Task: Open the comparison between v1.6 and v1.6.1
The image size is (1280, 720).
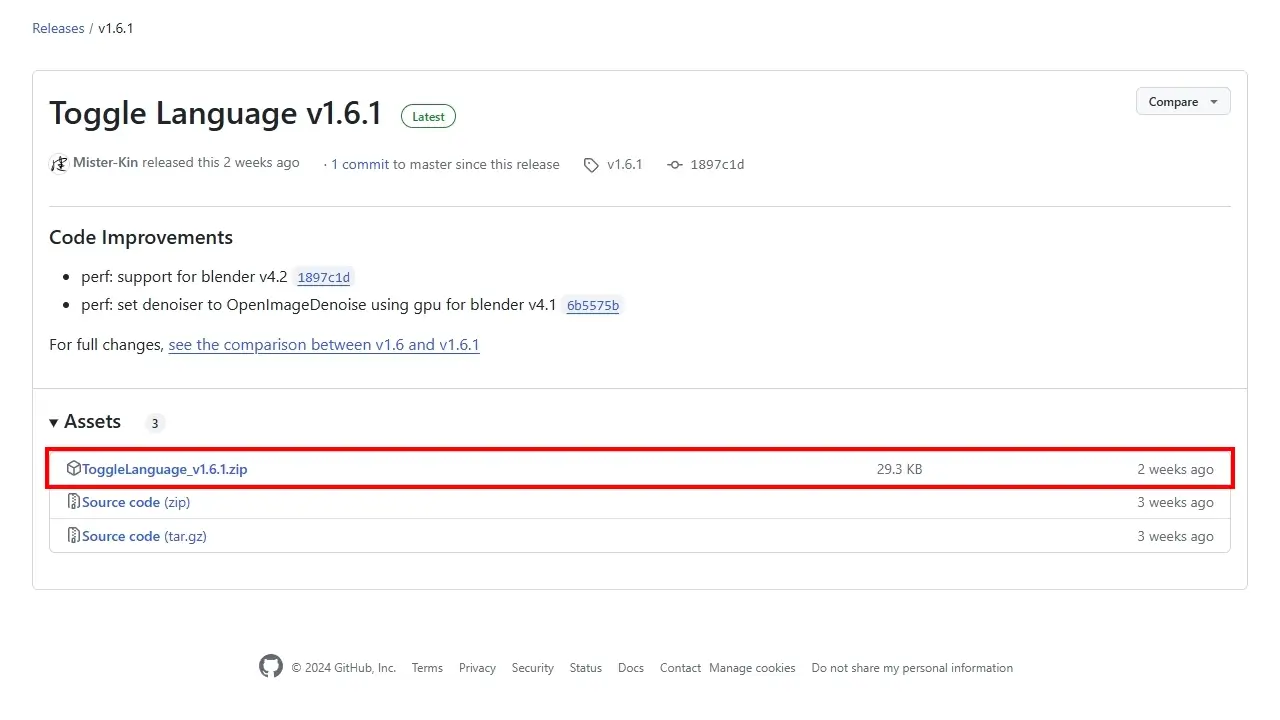Action: pyautogui.click(x=324, y=345)
